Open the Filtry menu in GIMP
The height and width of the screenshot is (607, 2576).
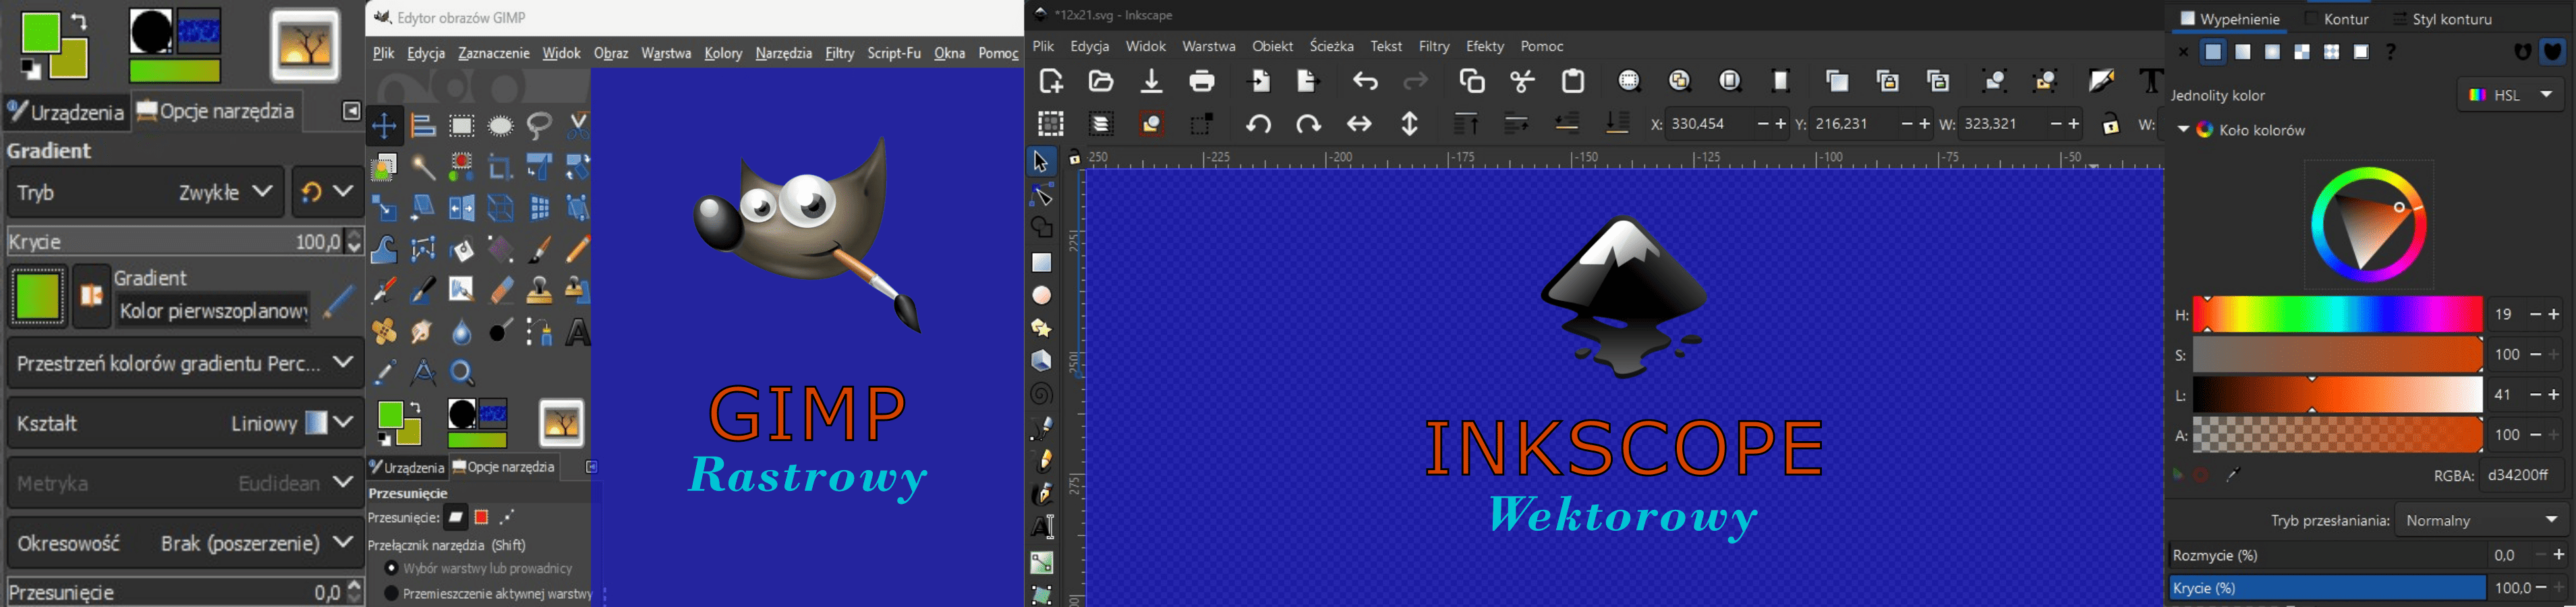pyautogui.click(x=840, y=53)
